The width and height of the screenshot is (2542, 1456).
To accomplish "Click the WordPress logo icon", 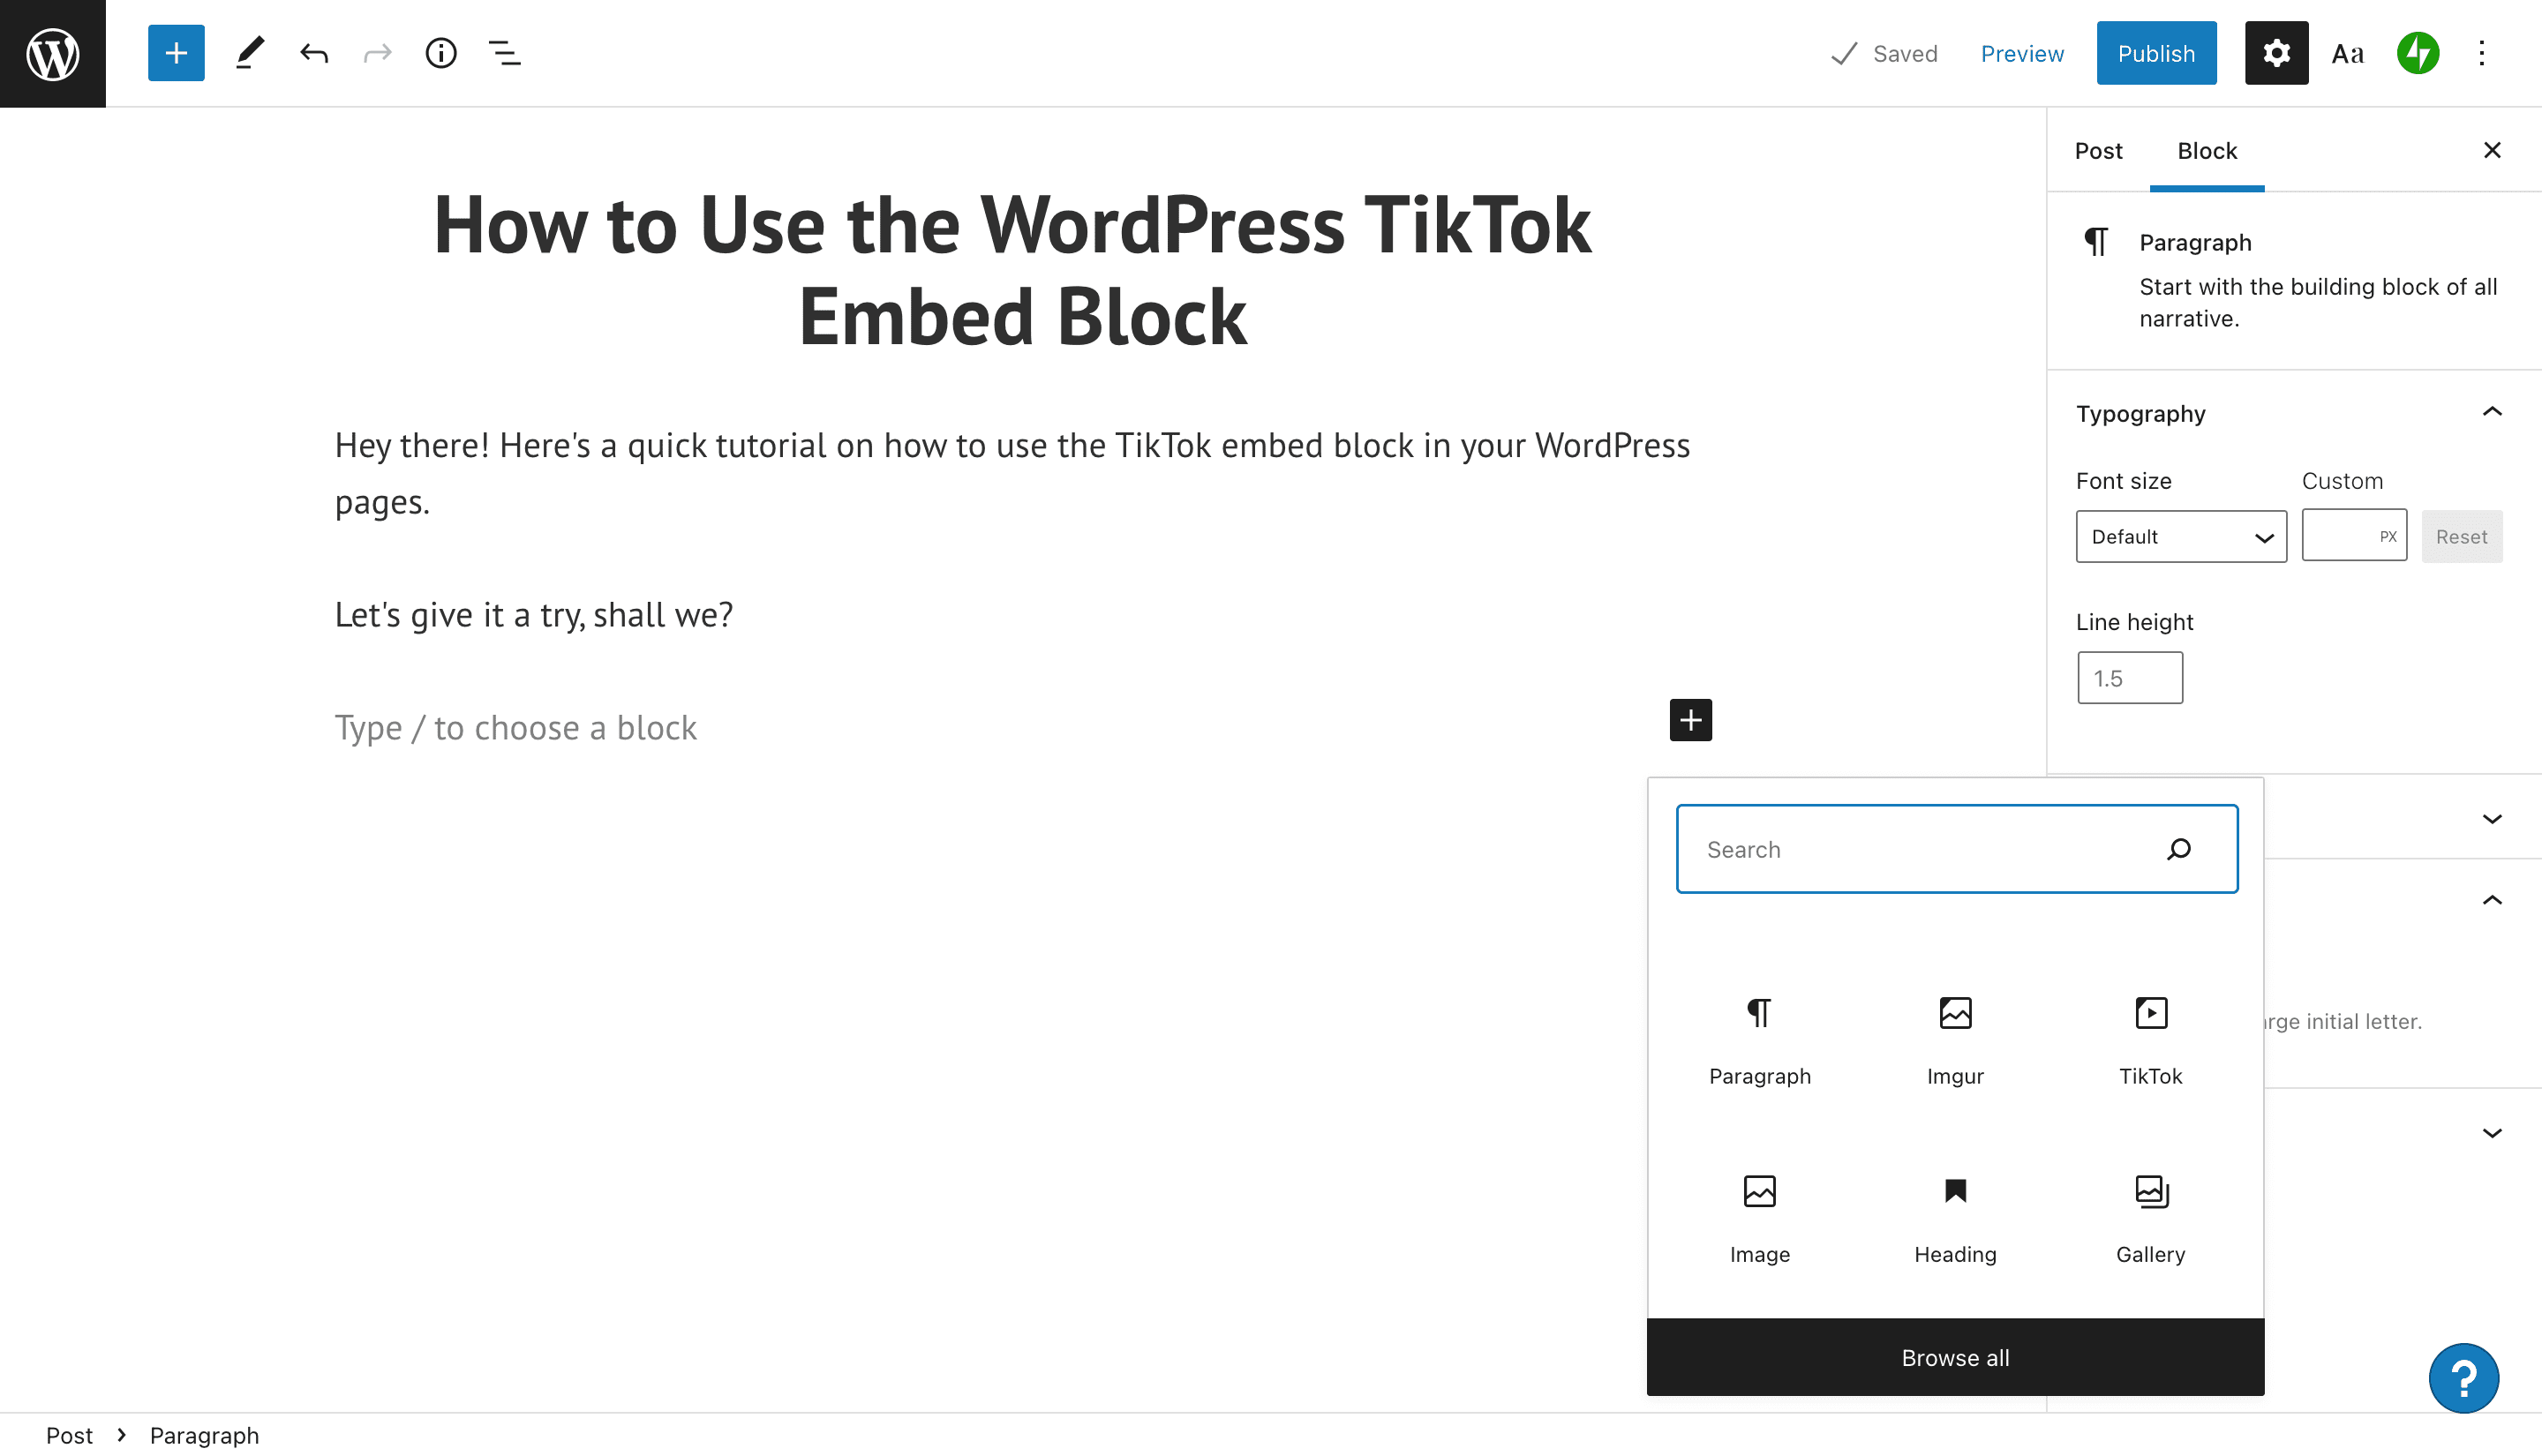I will coord(52,52).
